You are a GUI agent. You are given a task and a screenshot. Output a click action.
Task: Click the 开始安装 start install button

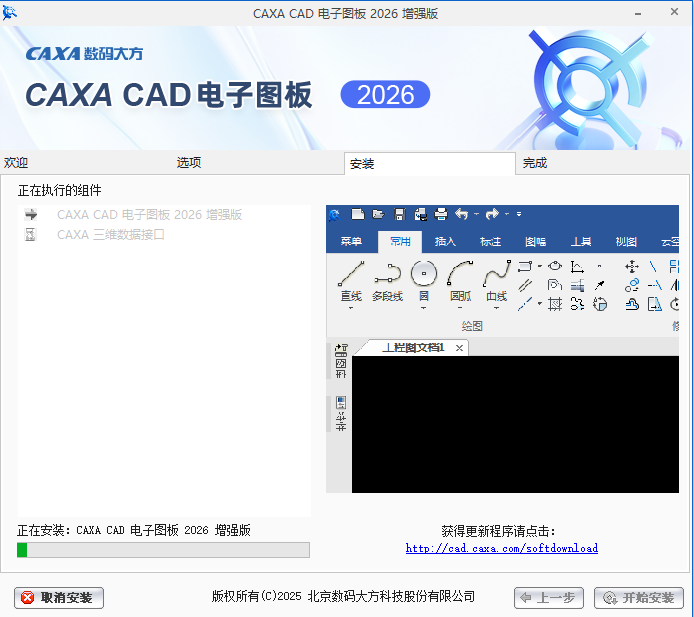pyautogui.click(x=639, y=598)
